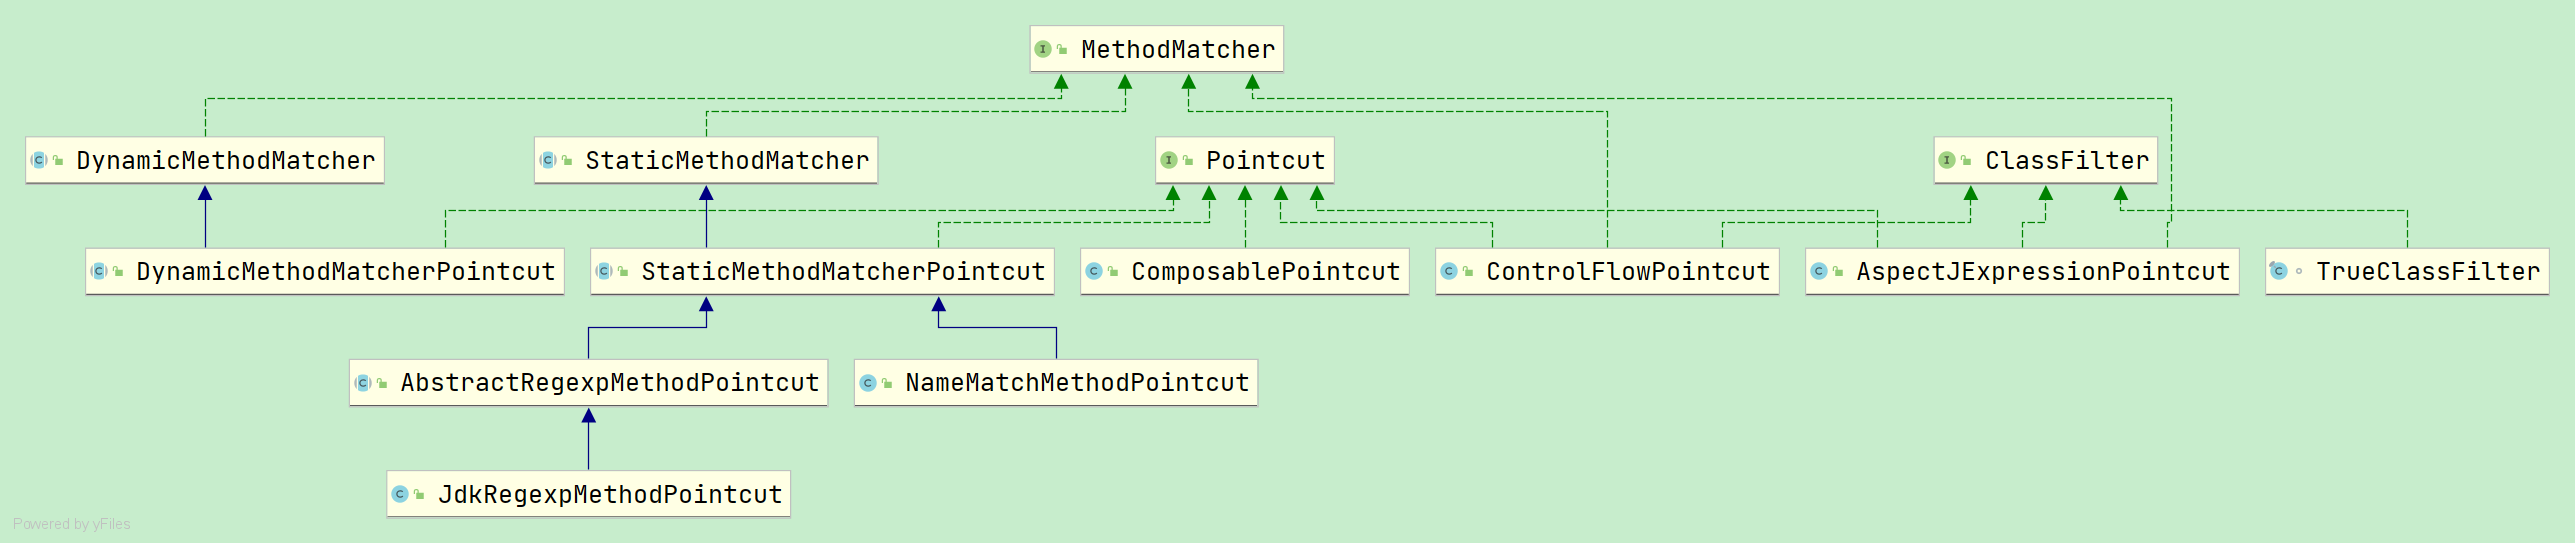This screenshot has height=543, width=2575.
Task: Click the class icon next to NameMatchMethodPointcut
Action: [868, 383]
